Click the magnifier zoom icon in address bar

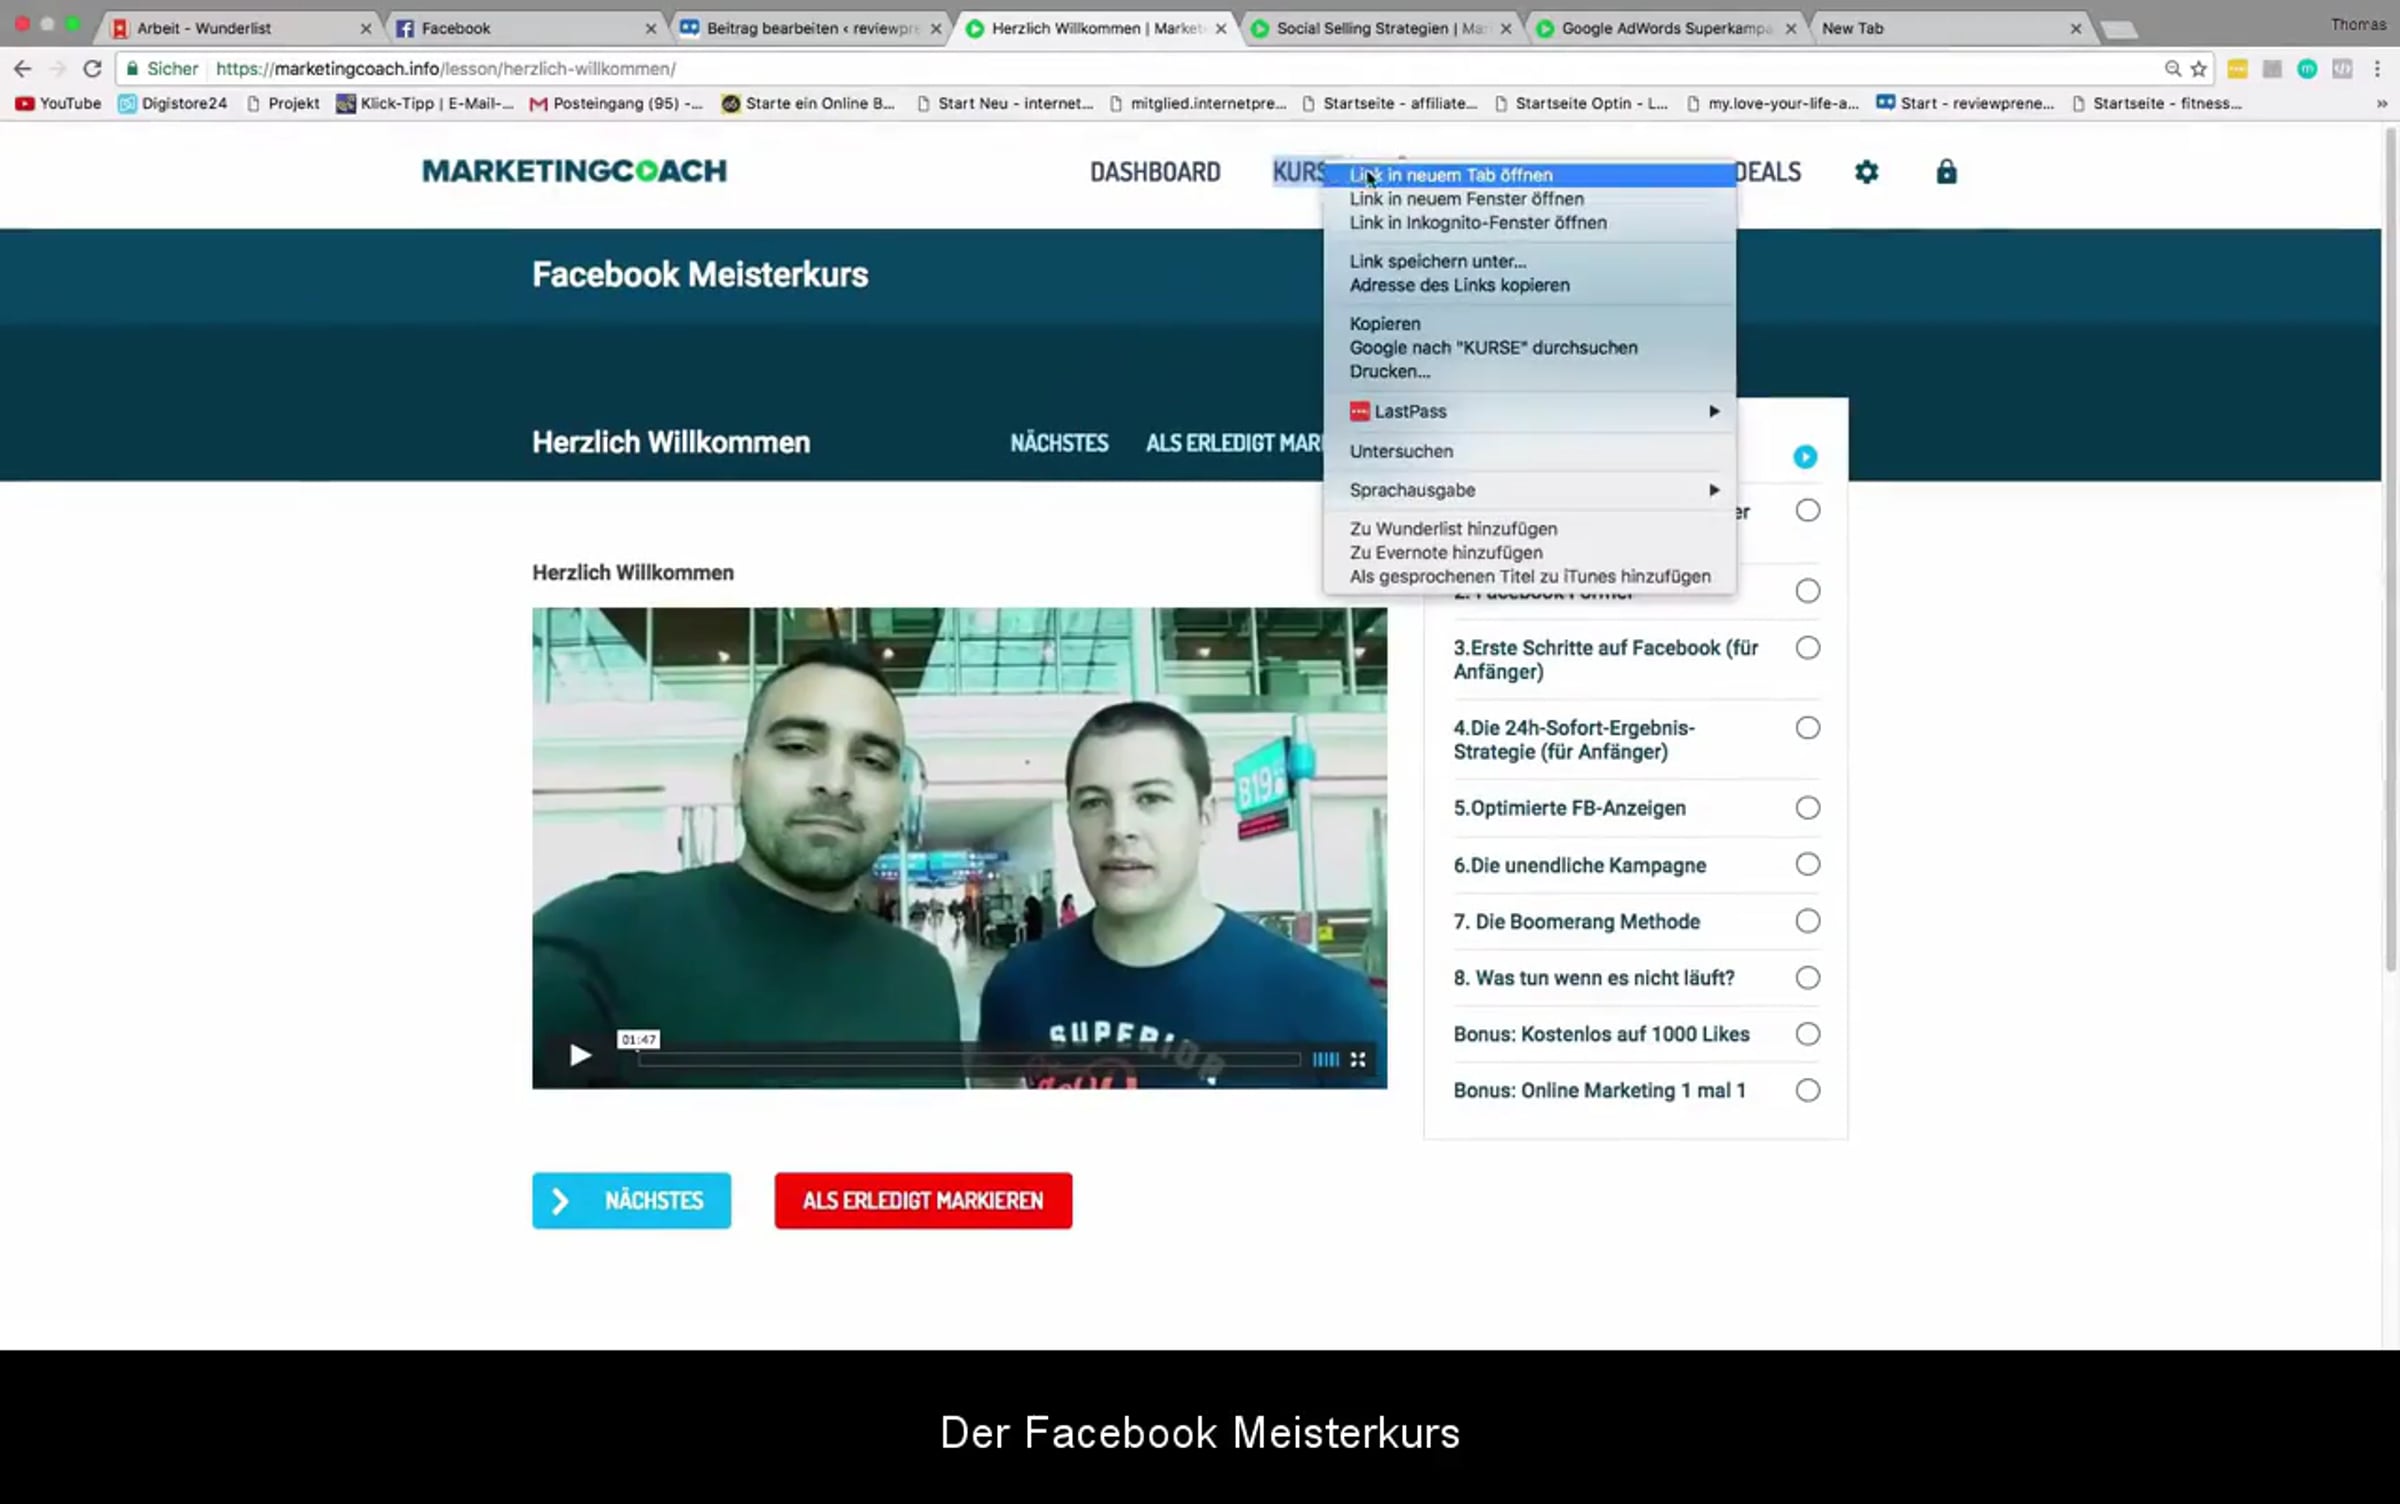(x=2172, y=69)
